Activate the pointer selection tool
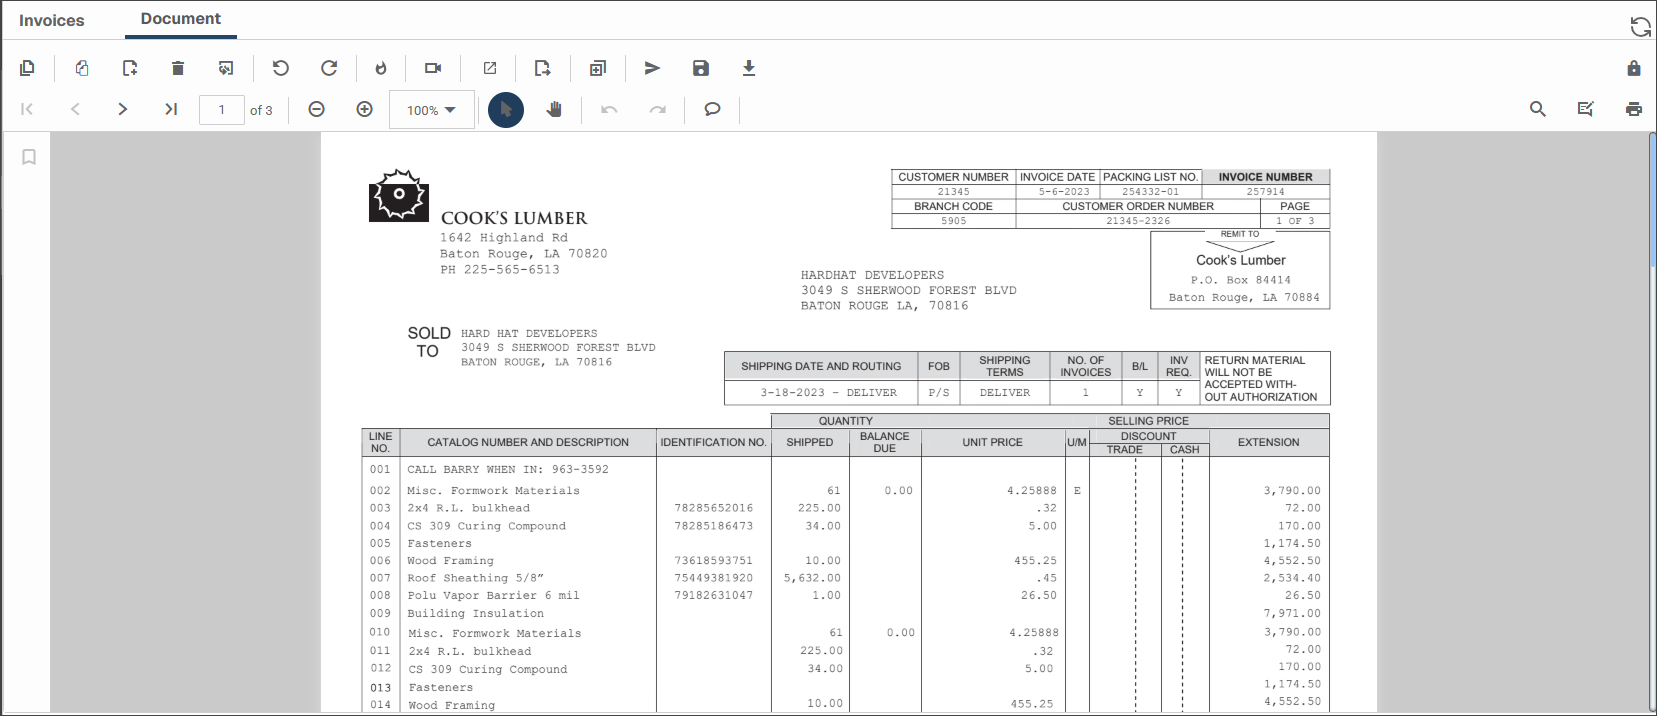This screenshot has height=716, width=1657. [506, 109]
